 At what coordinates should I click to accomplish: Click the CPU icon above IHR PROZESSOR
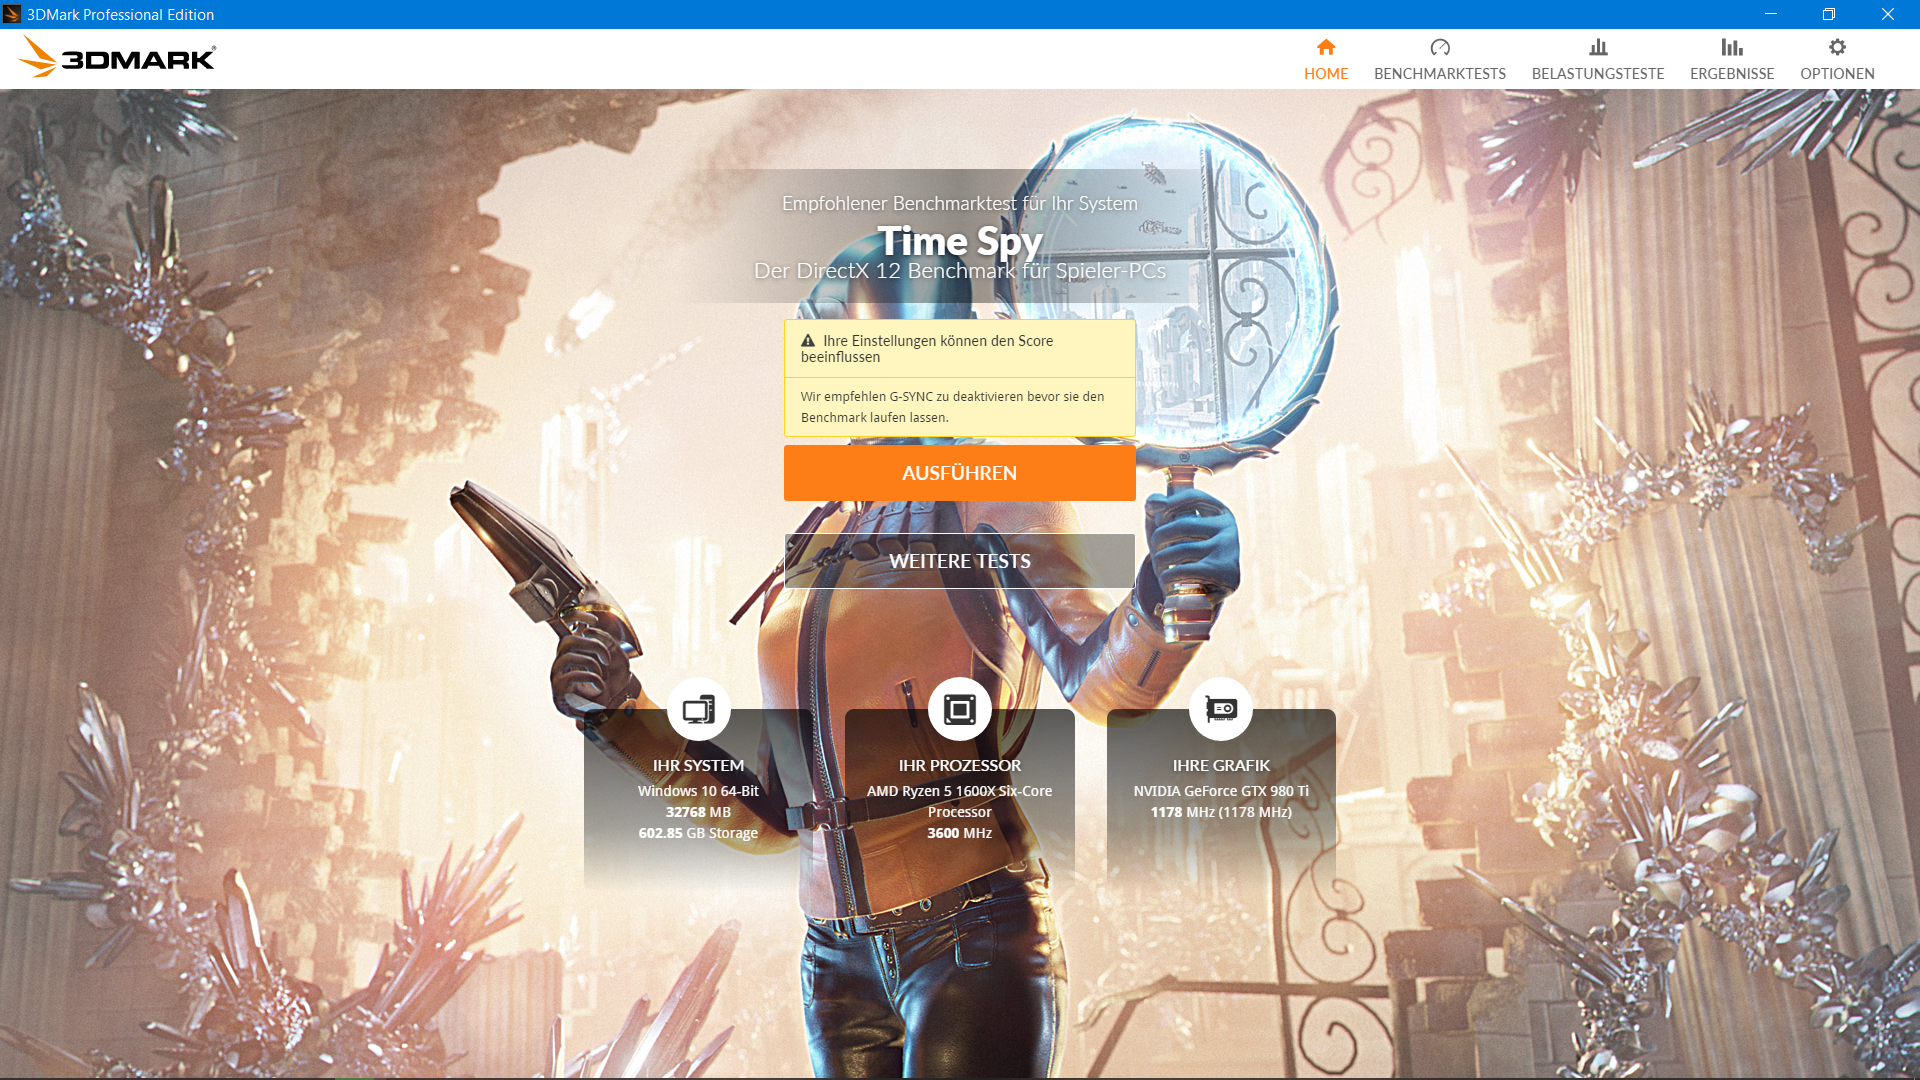[x=960, y=707]
